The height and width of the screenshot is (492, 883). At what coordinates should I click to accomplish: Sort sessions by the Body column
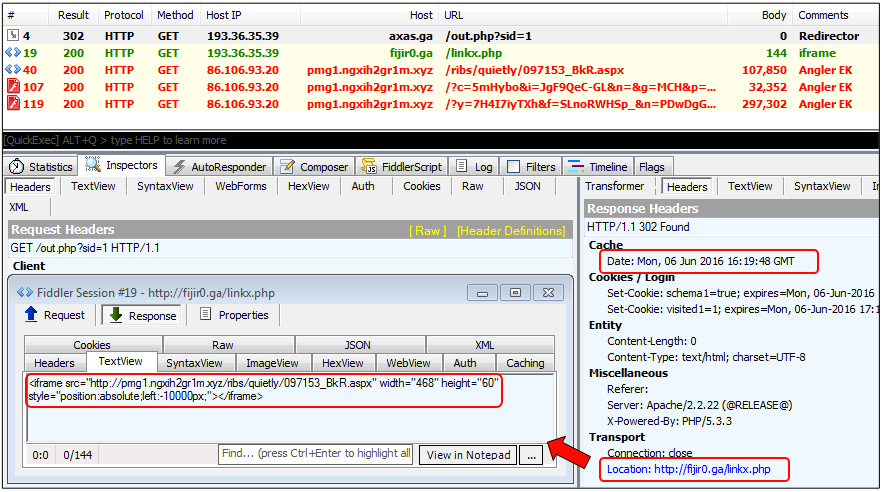click(x=773, y=15)
